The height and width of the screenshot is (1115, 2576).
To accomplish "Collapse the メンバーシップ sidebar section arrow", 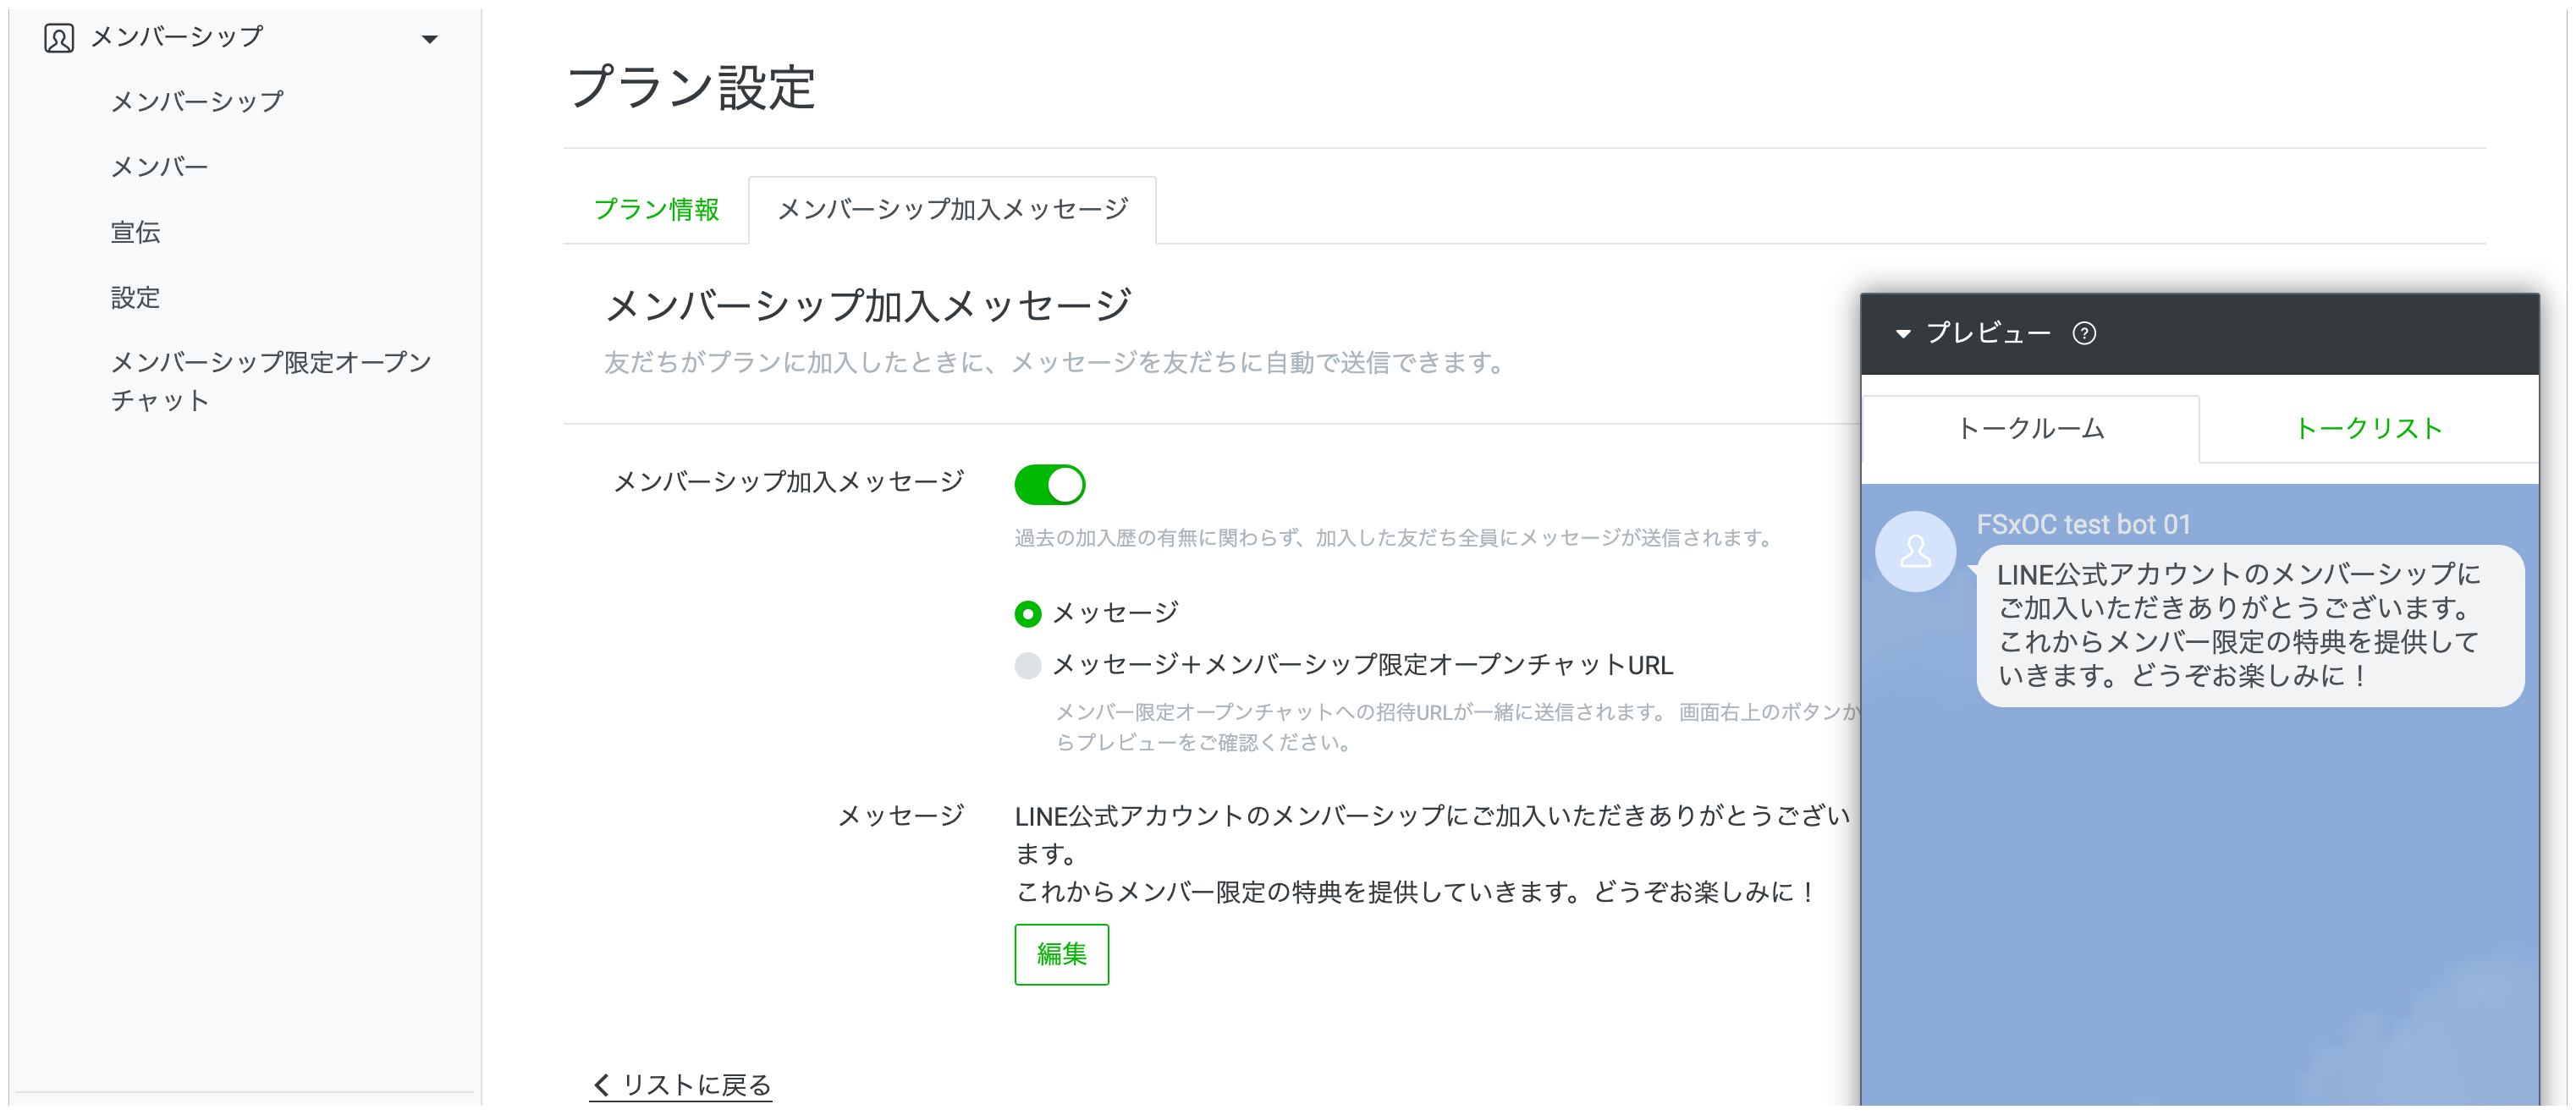I will pyautogui.click(x=430, y=39).
